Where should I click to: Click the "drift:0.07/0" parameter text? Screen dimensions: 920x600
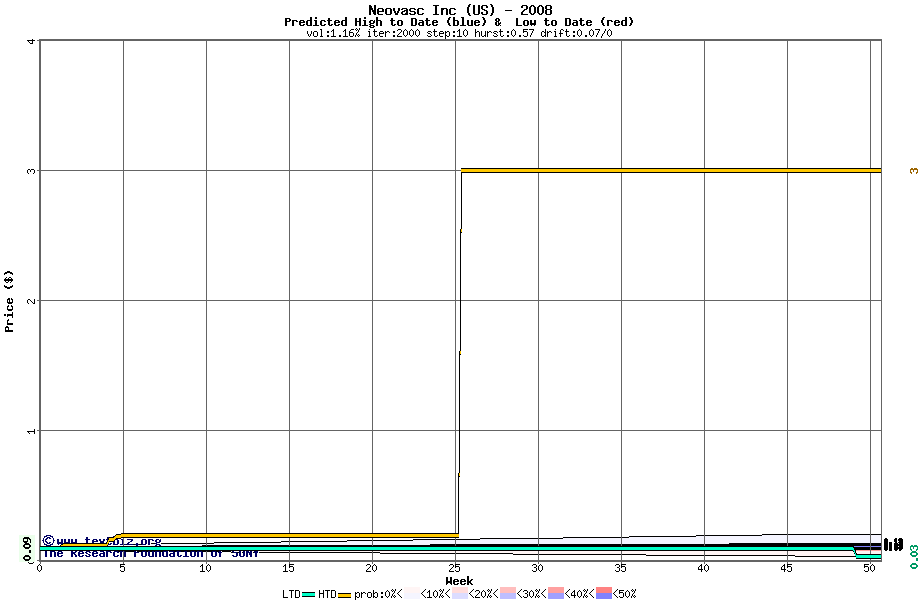tap(576, 33)
